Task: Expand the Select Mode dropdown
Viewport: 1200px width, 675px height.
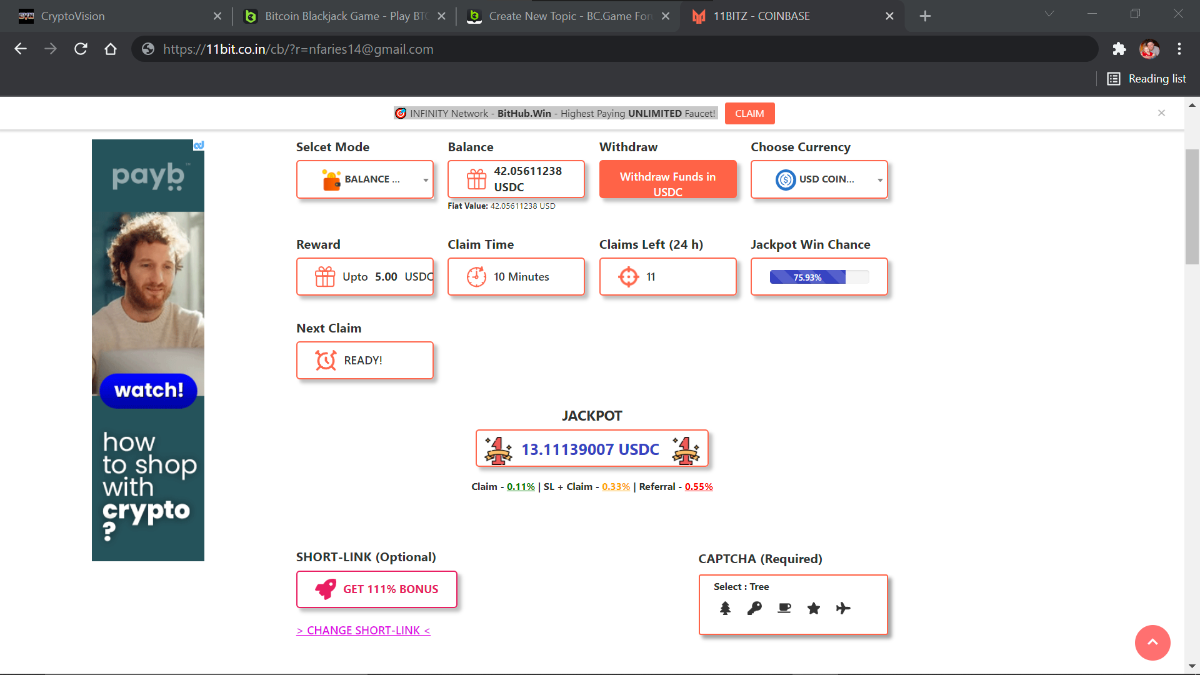Action: coord(365,180)
